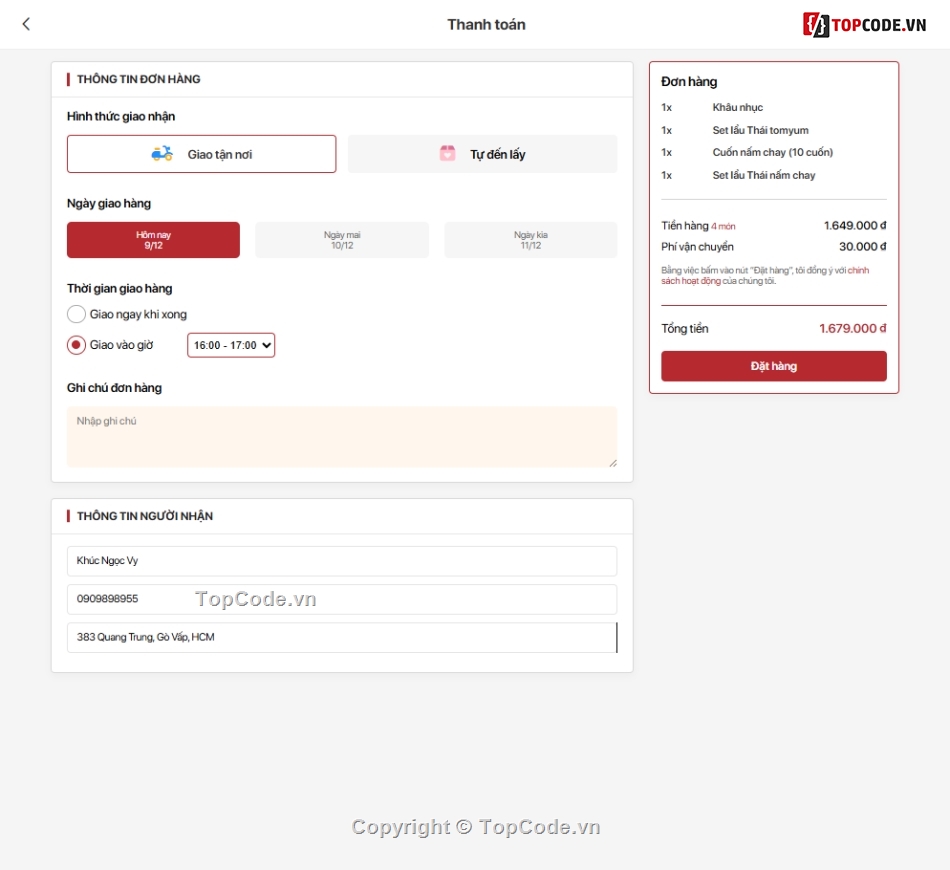Select the Hôm nay 9/12 date option

pos(153,240)
